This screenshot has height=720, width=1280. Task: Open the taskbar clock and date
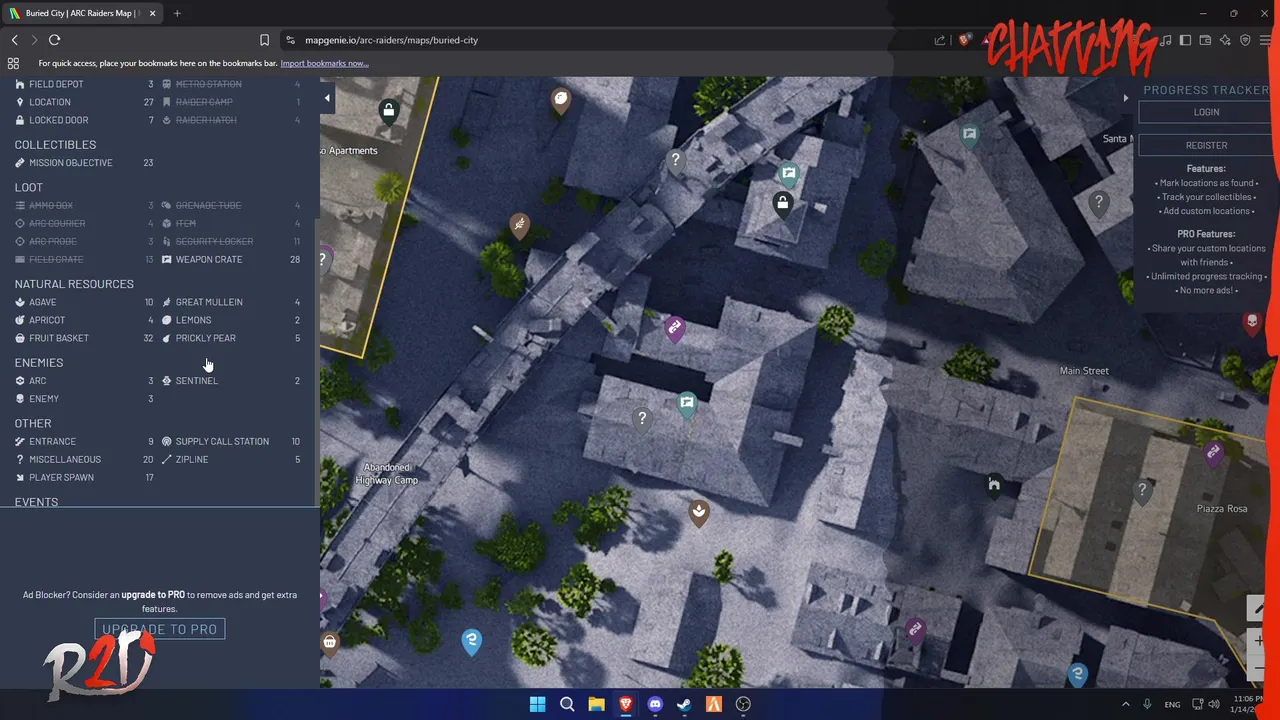point(1248,704)
